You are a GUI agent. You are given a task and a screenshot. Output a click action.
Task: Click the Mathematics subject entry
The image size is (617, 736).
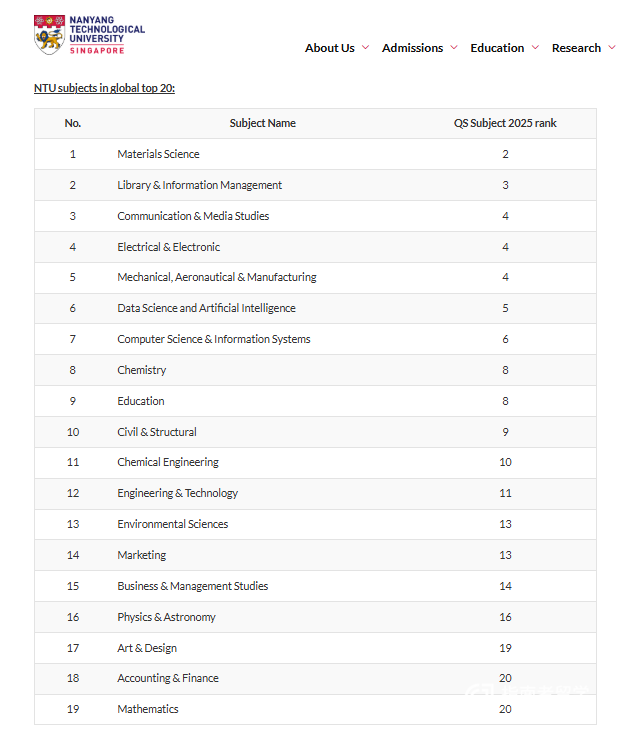(148, 709)
